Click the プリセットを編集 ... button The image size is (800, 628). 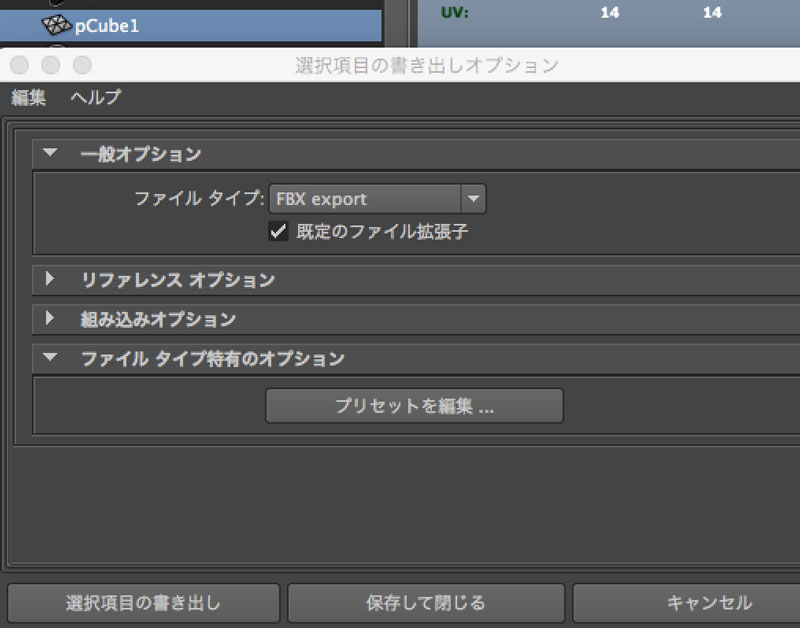(414, 406)
